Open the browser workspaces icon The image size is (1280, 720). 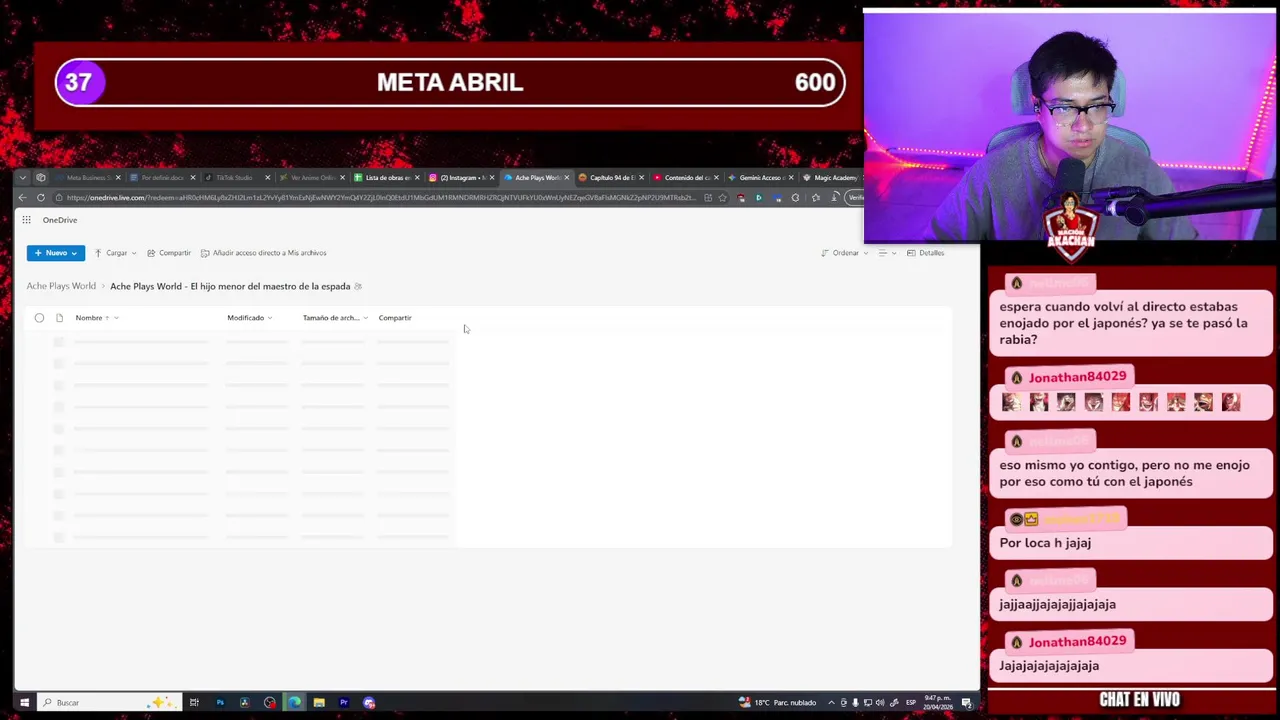pyautogui.click(x=41, y=178)
